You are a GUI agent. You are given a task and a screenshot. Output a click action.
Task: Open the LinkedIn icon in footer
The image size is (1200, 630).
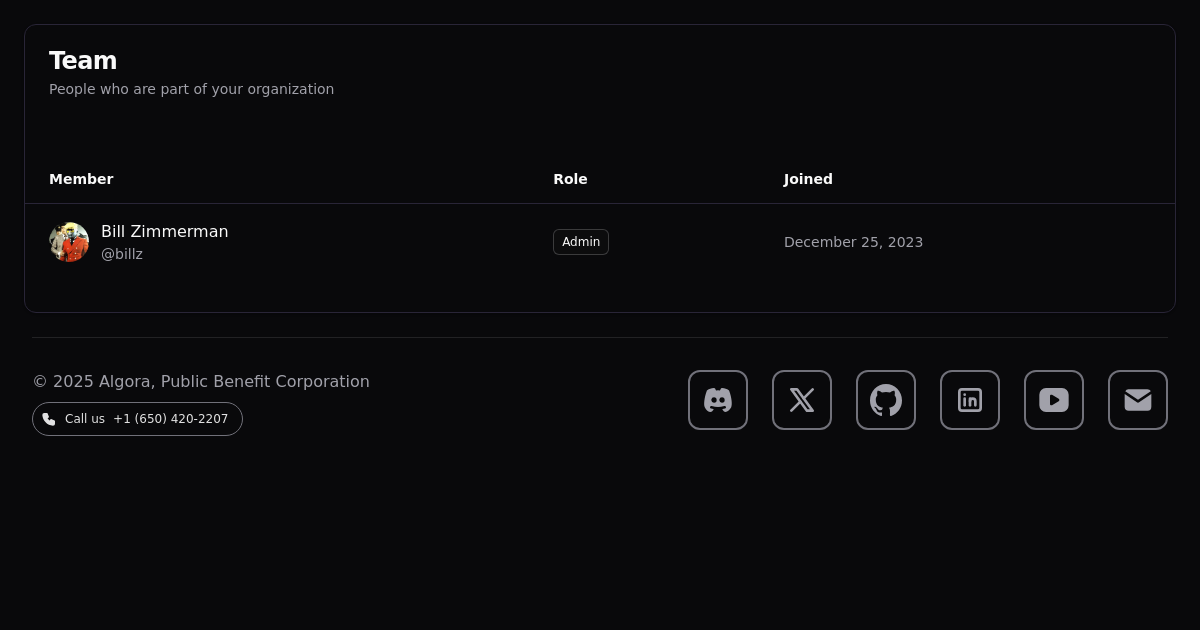coord(970,400)
